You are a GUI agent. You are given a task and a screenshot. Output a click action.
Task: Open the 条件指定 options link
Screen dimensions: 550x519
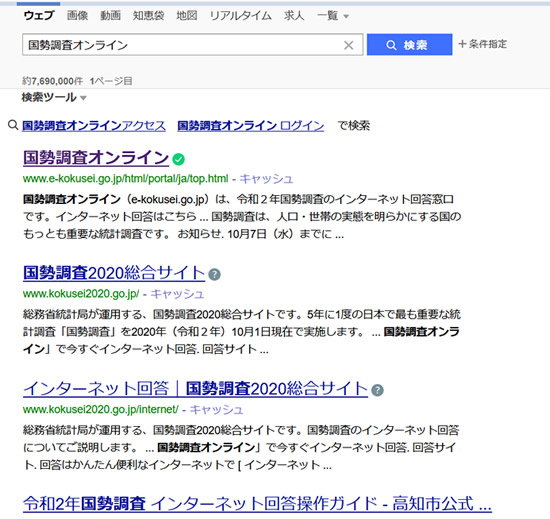coord(483,44)
